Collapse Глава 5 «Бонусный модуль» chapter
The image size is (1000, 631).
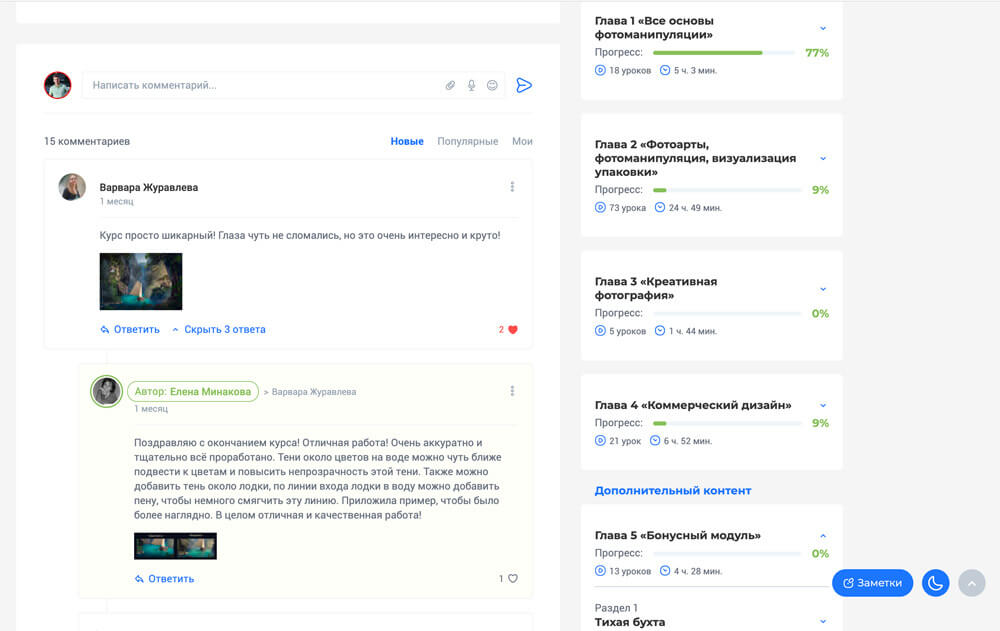823,536
